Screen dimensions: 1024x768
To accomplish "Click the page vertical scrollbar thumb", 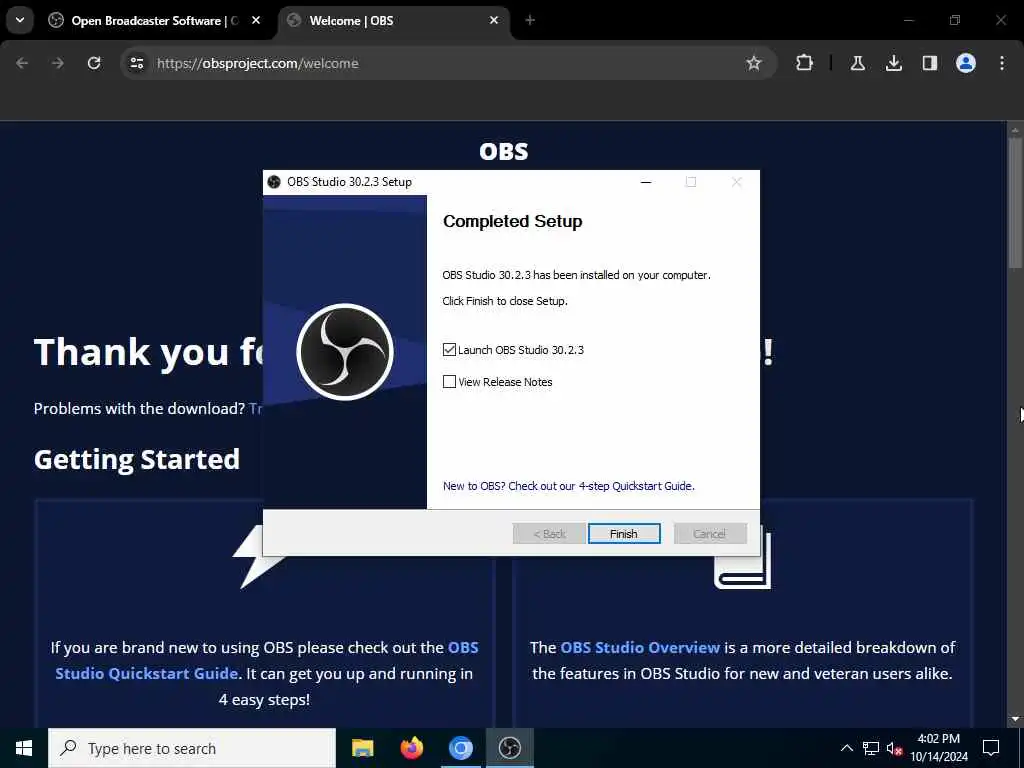I will click(1015, 202).
